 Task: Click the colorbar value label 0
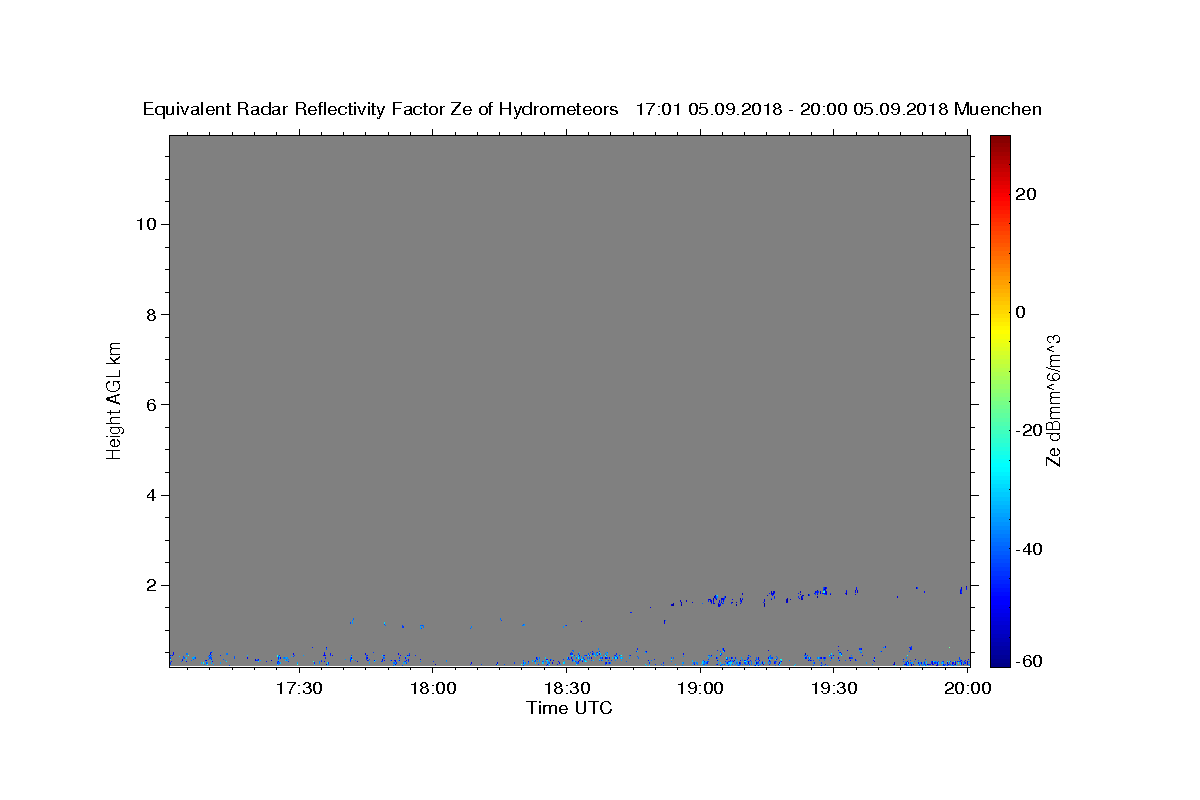point(1021,312)
